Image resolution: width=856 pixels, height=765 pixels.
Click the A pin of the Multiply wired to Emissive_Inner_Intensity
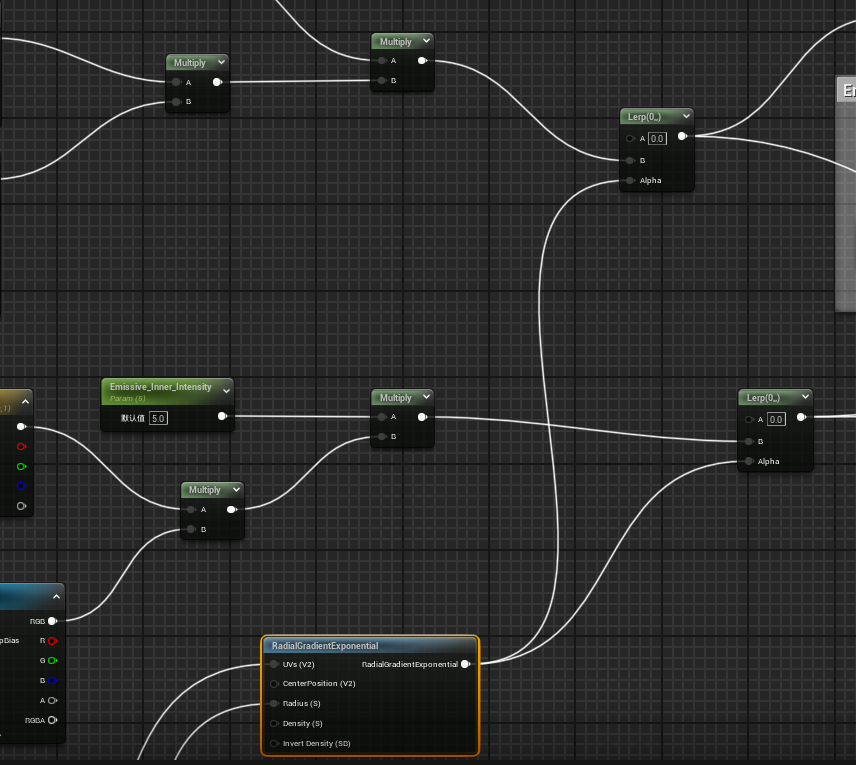[x=382, y=417]
